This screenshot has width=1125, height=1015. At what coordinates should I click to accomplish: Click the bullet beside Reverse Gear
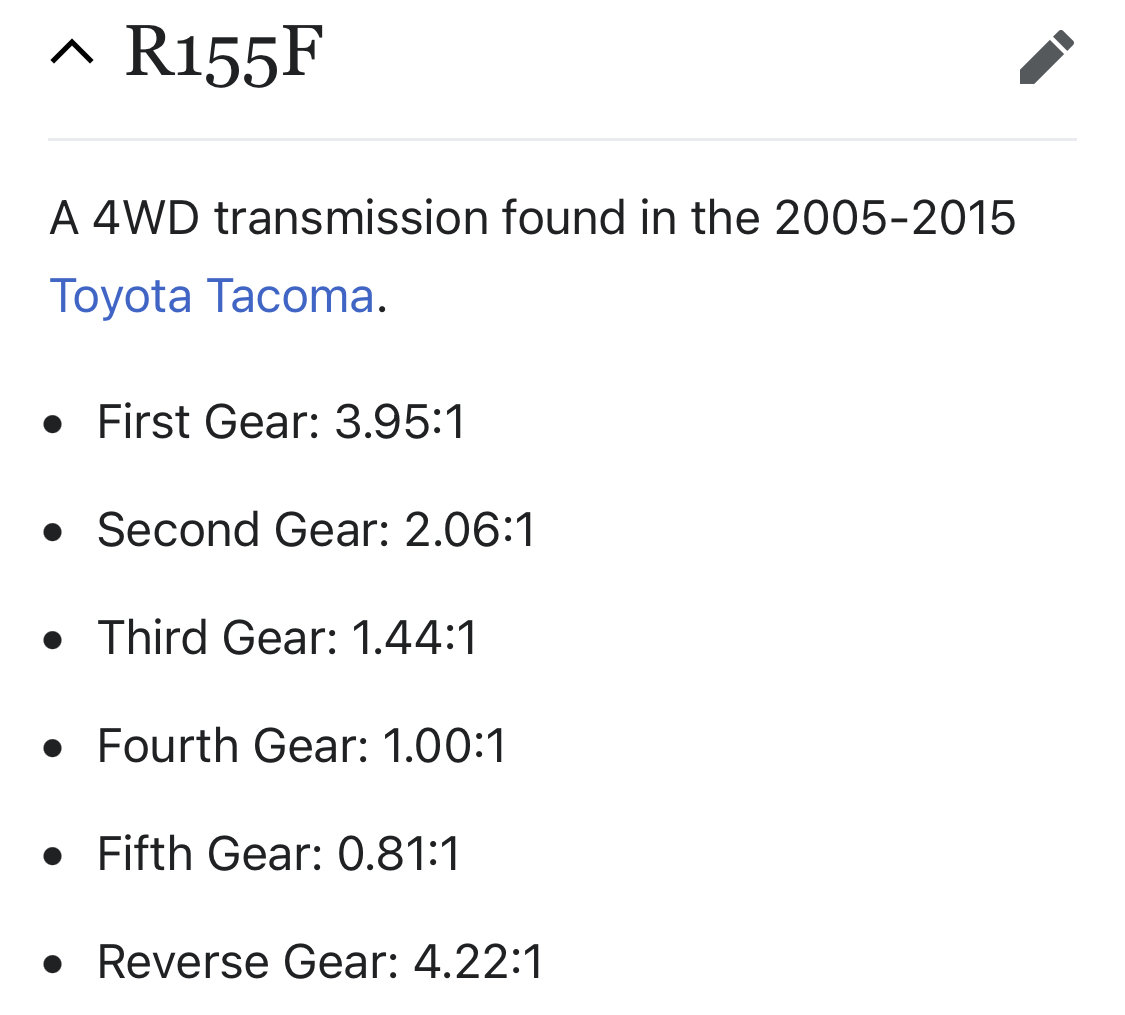(x=52, y=964)
